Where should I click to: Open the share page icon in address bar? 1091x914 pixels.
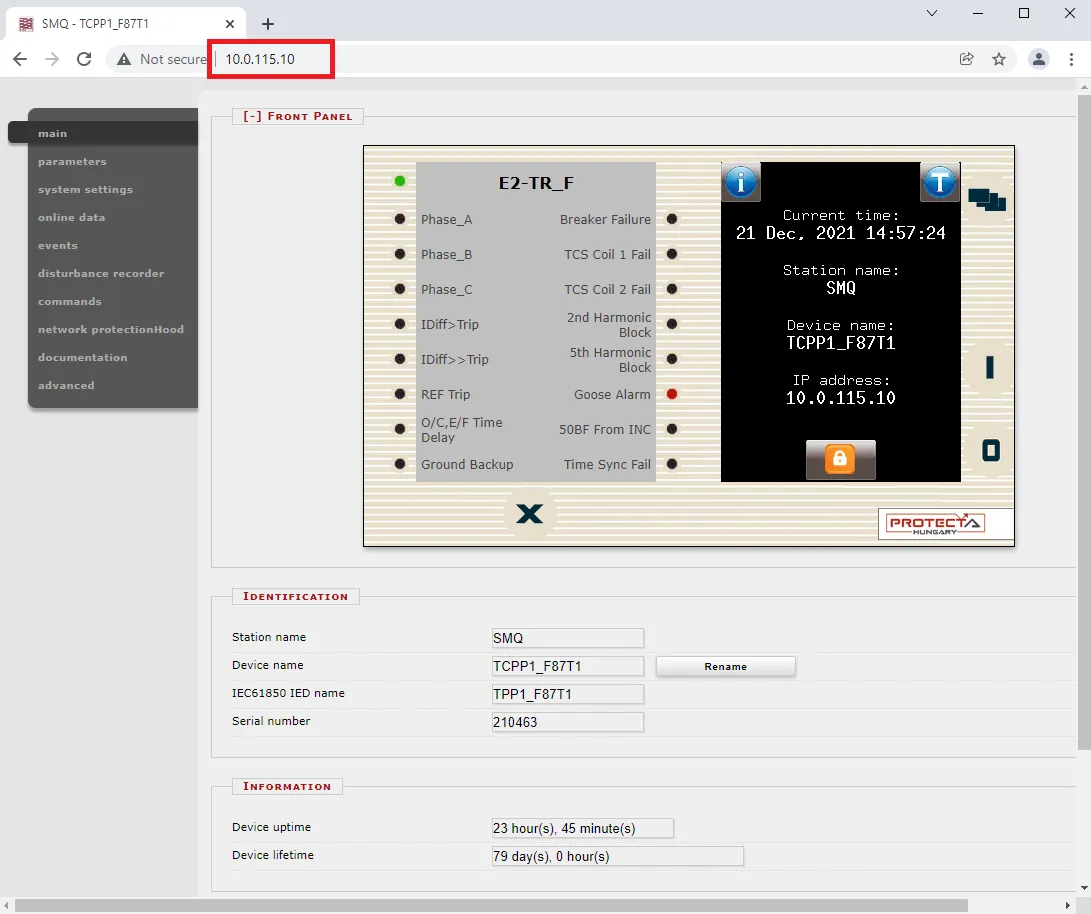click(966, 59)
